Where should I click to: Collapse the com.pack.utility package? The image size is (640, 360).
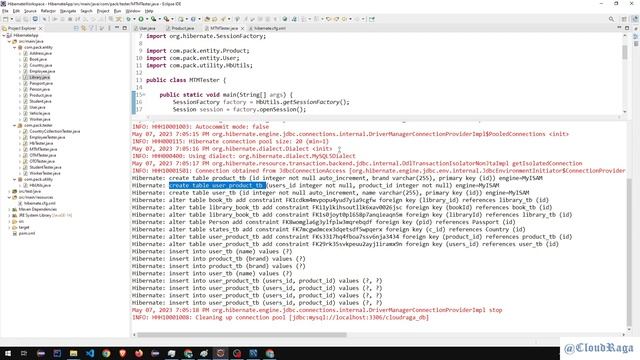(15, 179)
